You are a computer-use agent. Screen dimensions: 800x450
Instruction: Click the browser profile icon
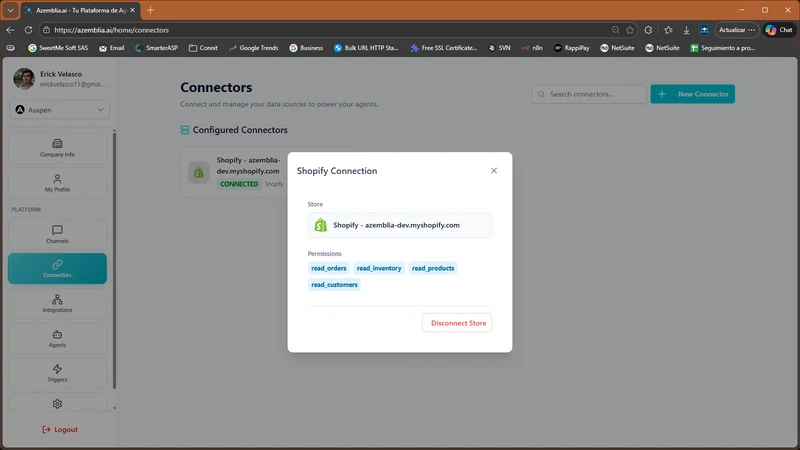pyautogui.click(x=704, y=30)
